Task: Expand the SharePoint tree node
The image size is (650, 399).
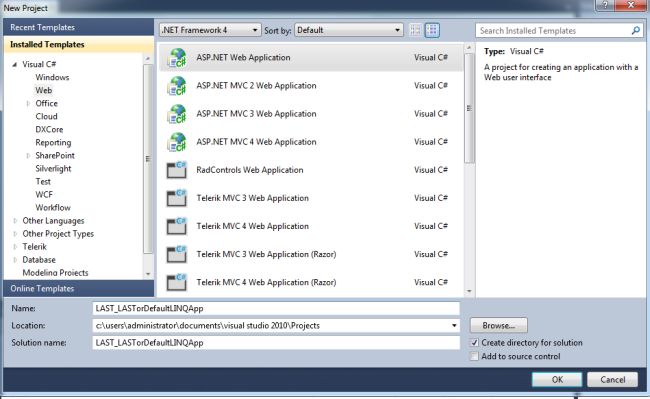Action: 28,156
